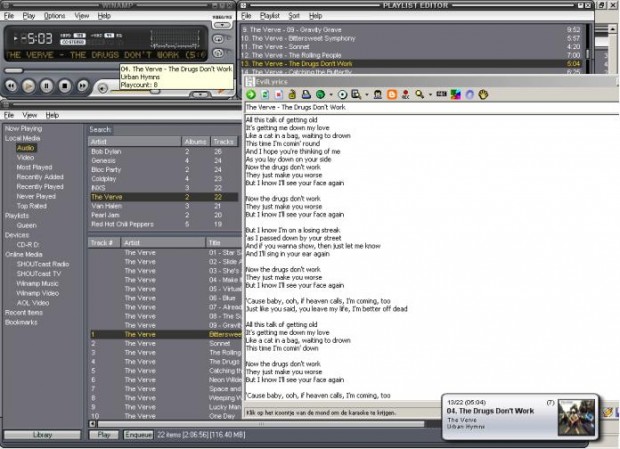Sort artists by the Albums column header

pyautogui.click(x=195, y=141)
